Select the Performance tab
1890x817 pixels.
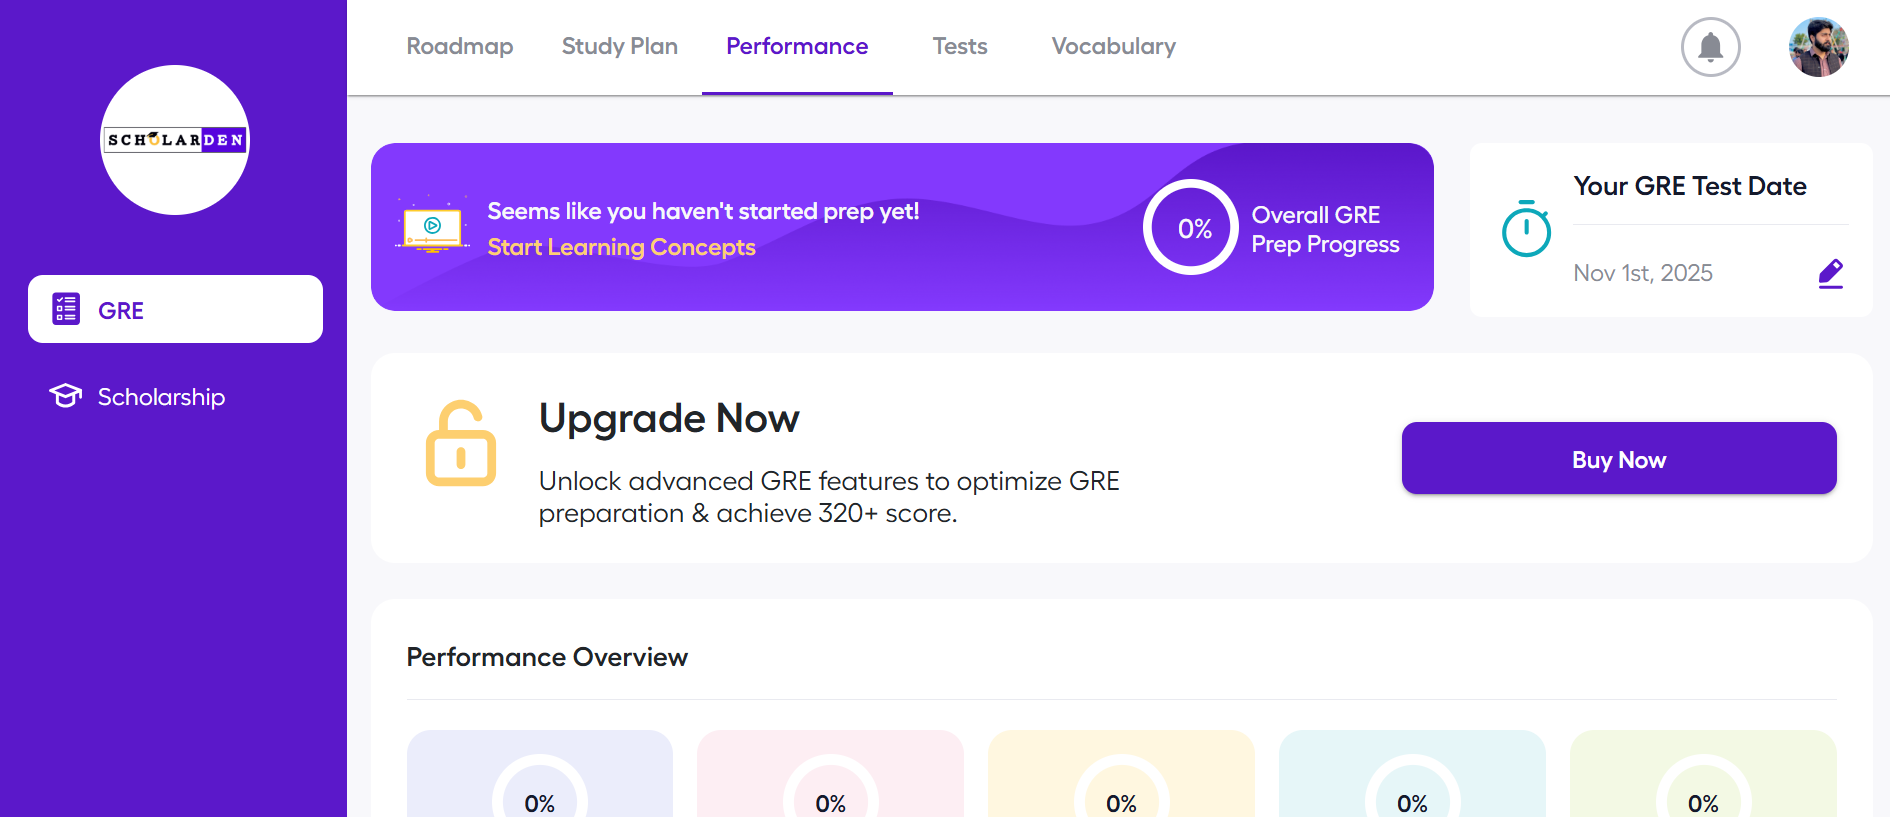[x=797, y=46]
